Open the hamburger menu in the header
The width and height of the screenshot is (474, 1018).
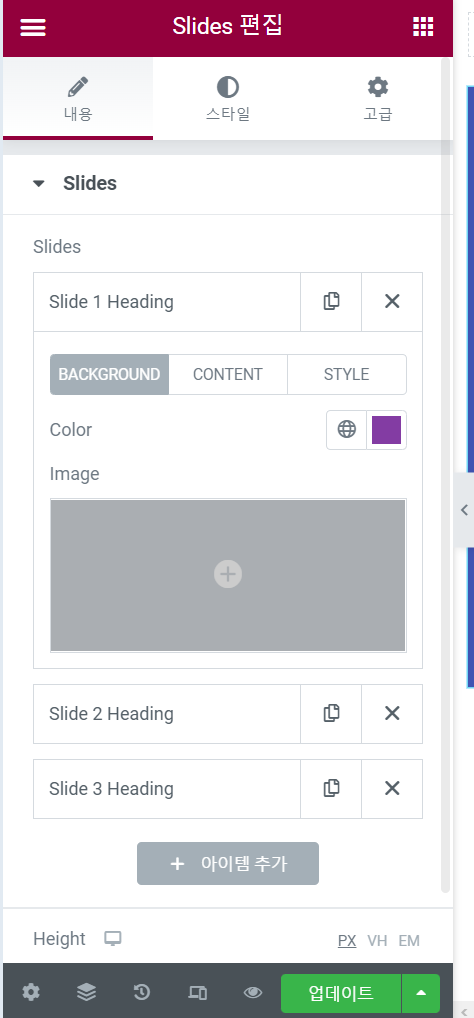(33, 27)
